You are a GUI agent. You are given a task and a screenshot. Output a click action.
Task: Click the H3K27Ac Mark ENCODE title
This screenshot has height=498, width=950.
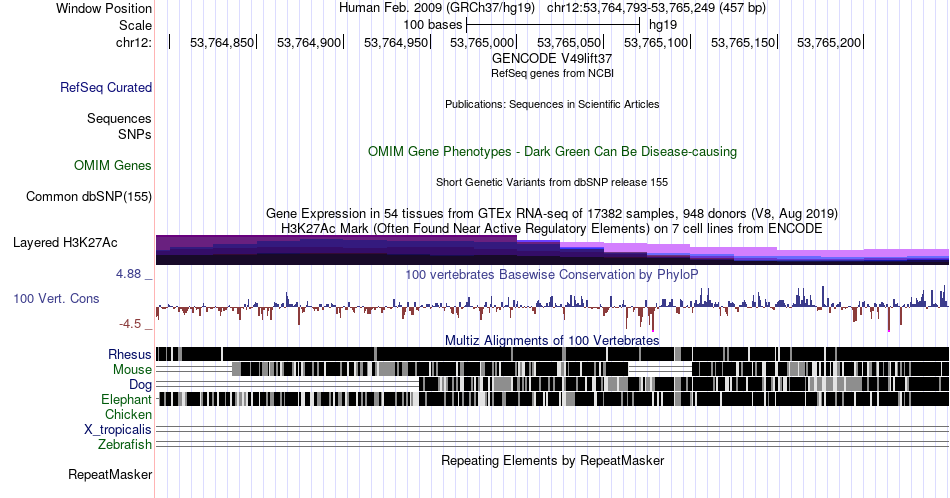[x=552, y=228]
